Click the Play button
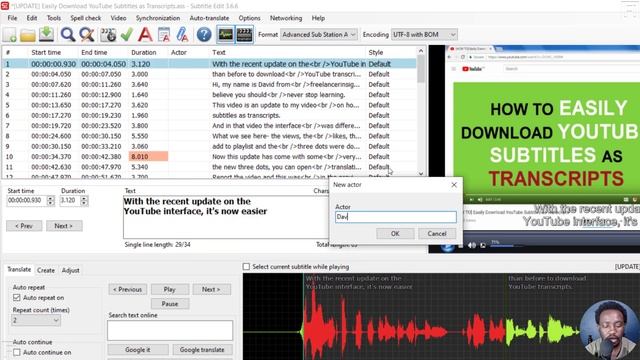The image size is (640, 360). click(170, 289)
